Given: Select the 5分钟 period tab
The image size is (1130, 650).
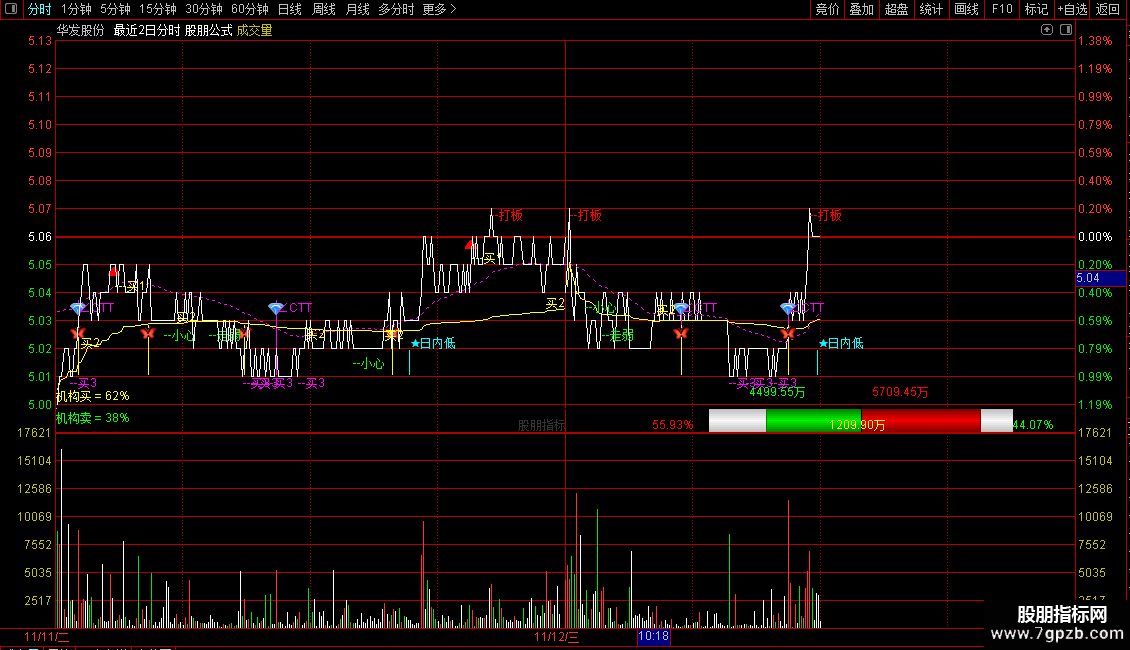Looking at the screenshot, I should [115, 9].
